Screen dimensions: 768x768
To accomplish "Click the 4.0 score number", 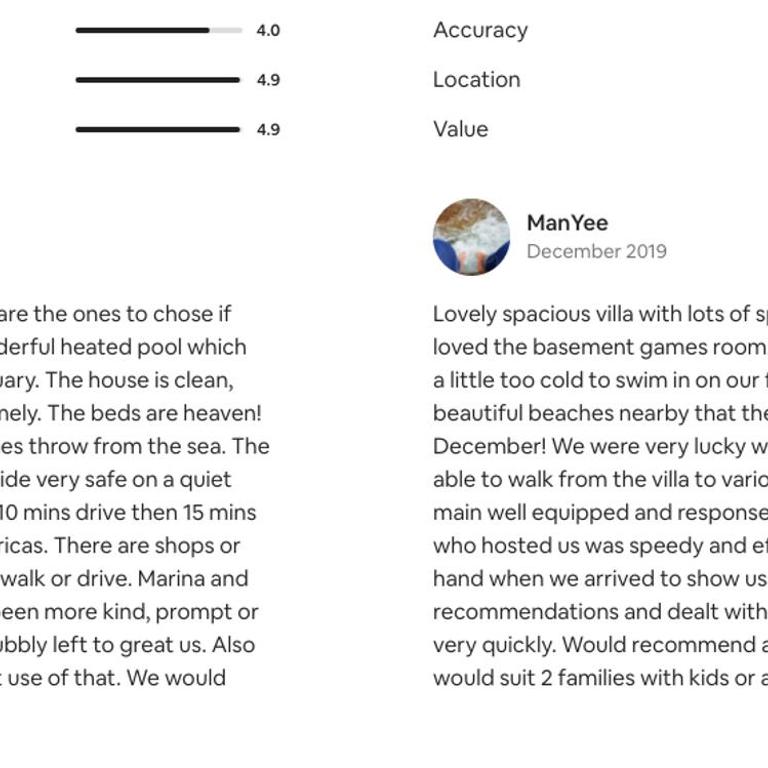I will [268, 30].
